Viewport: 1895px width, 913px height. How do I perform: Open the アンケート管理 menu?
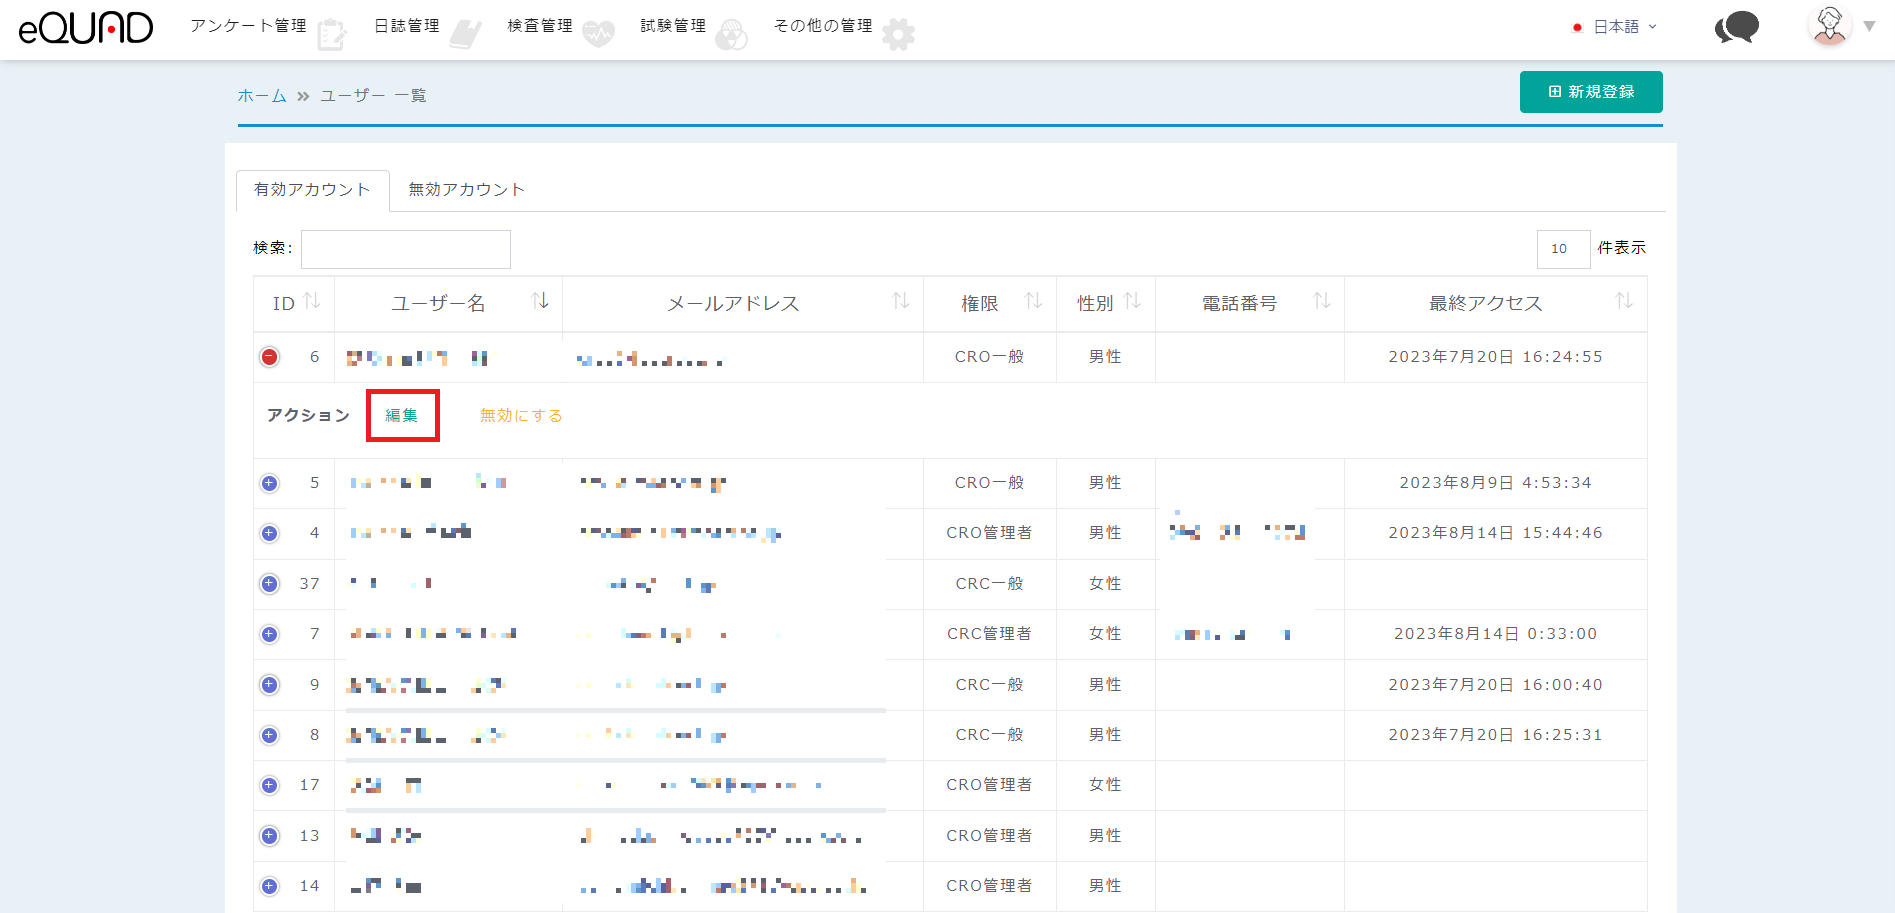point(249,26)
